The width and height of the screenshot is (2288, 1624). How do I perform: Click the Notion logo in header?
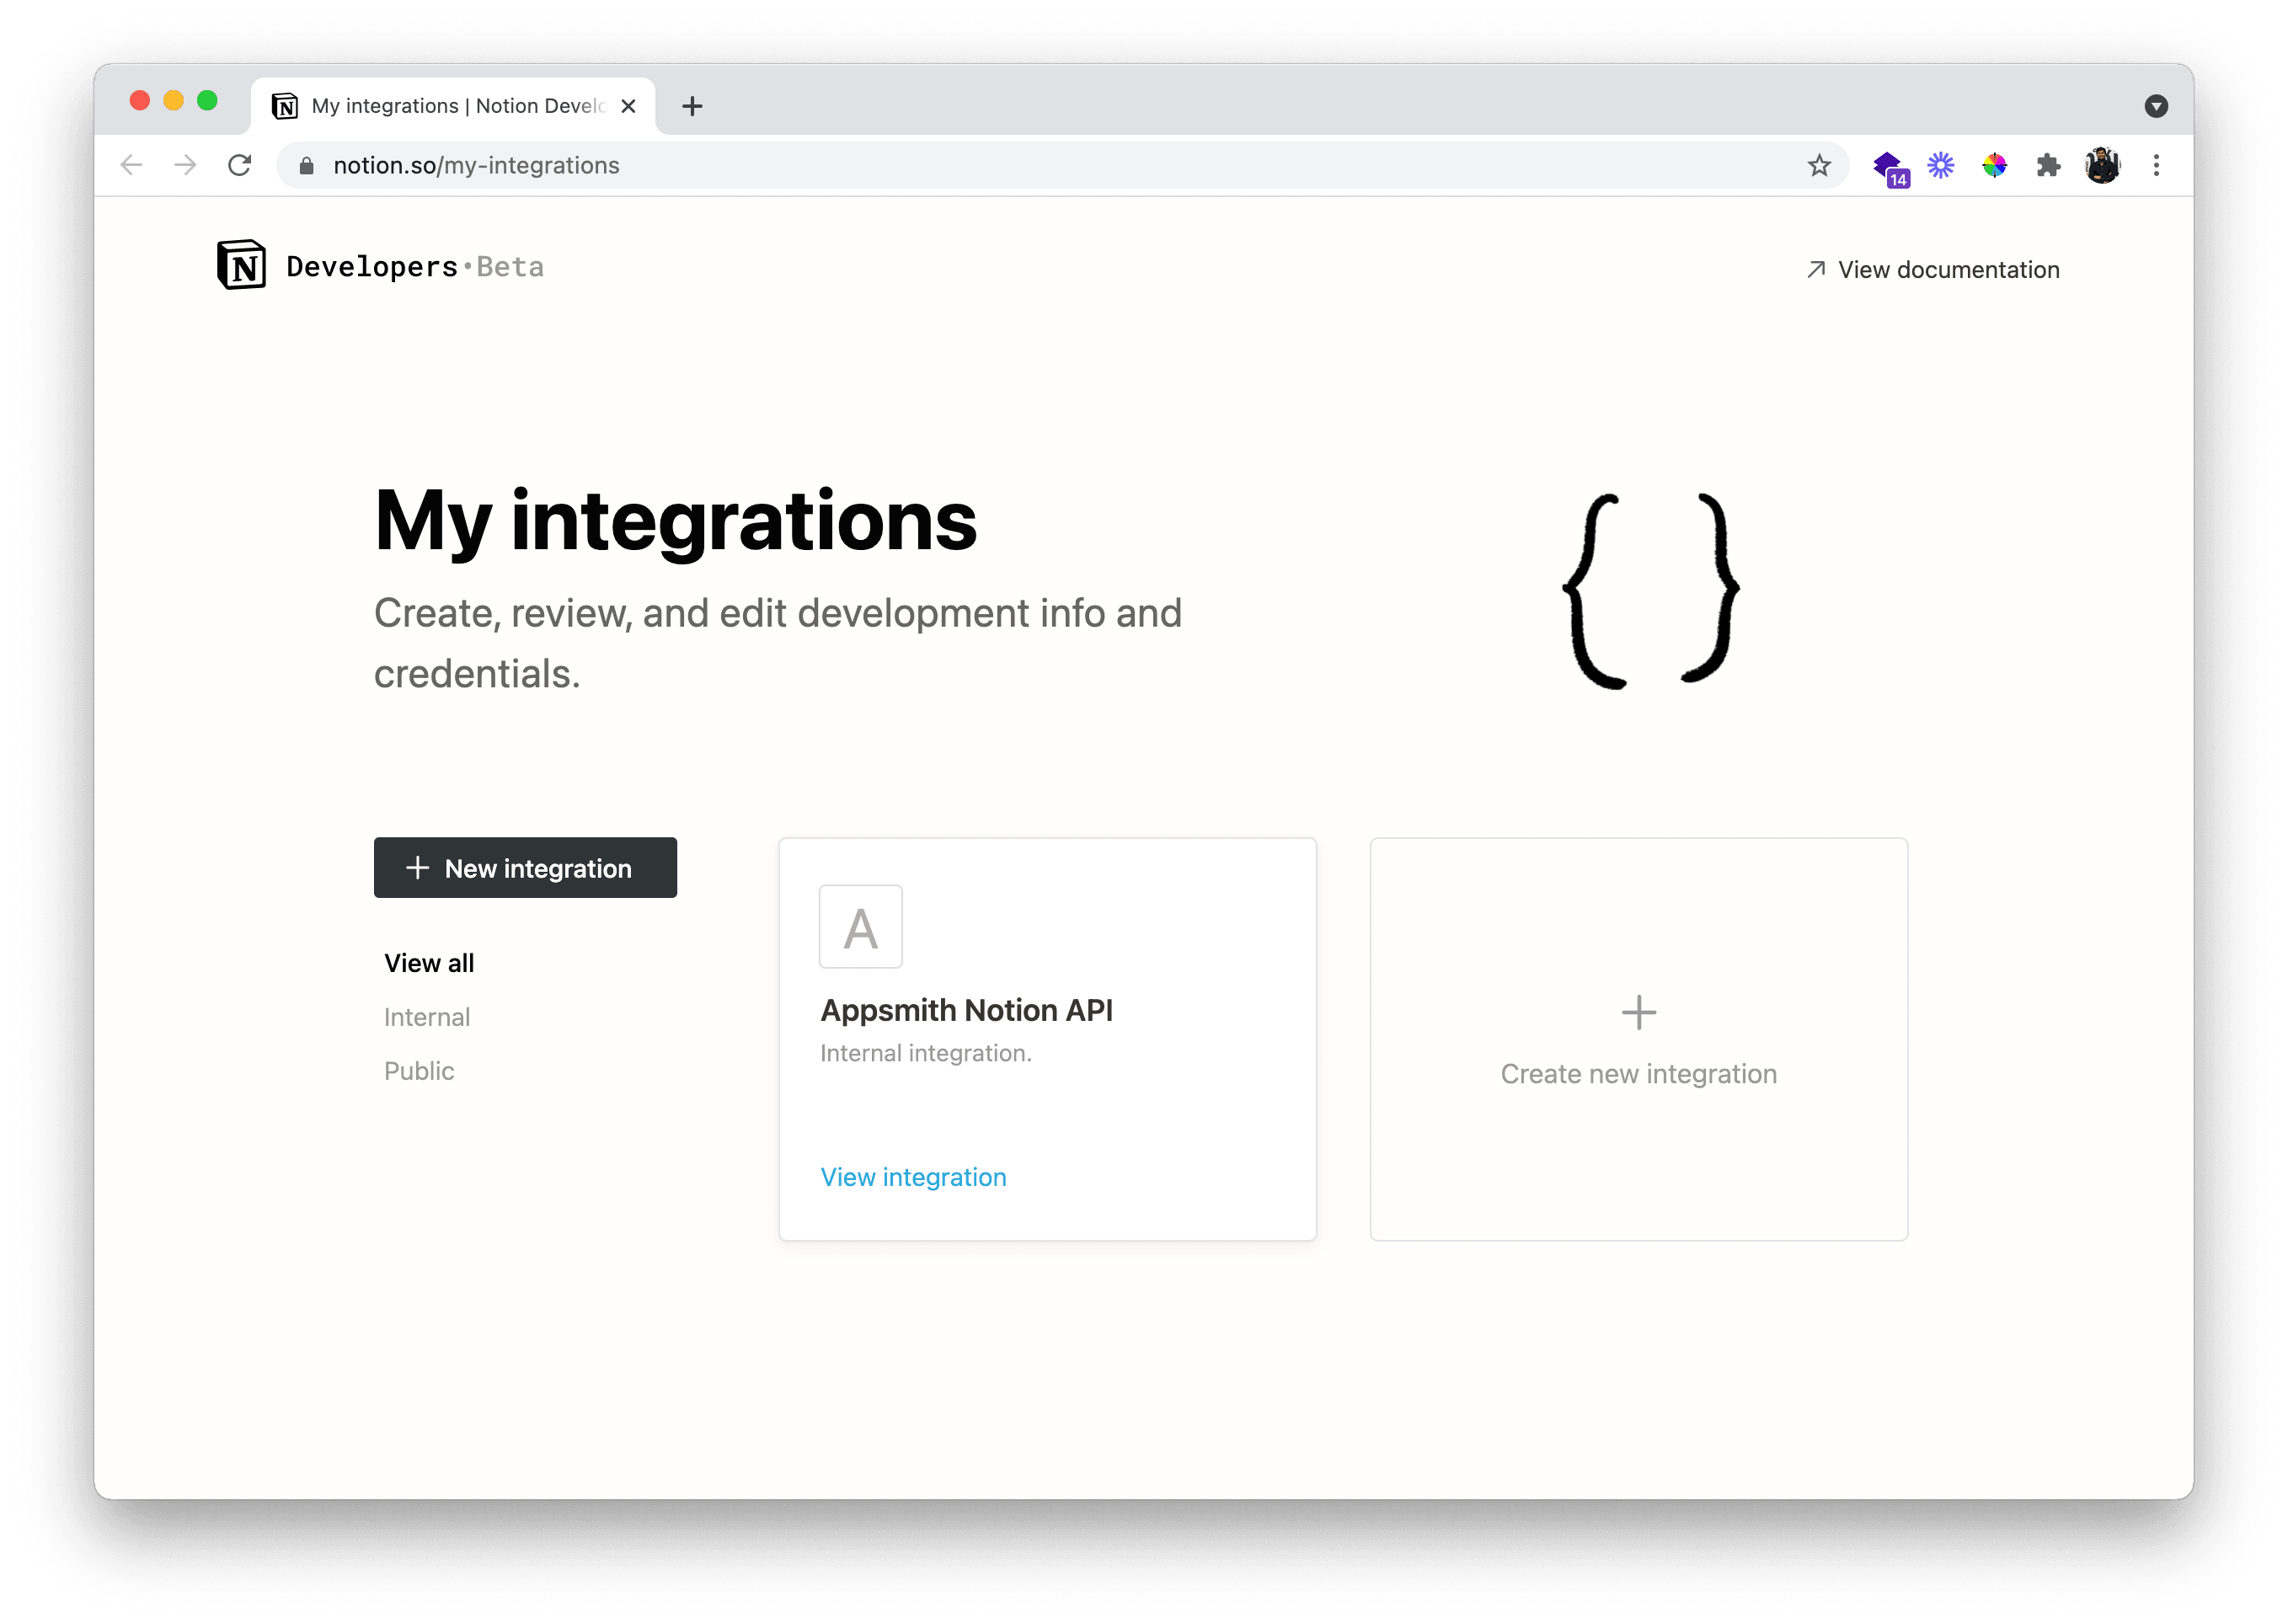pos(241,265)
